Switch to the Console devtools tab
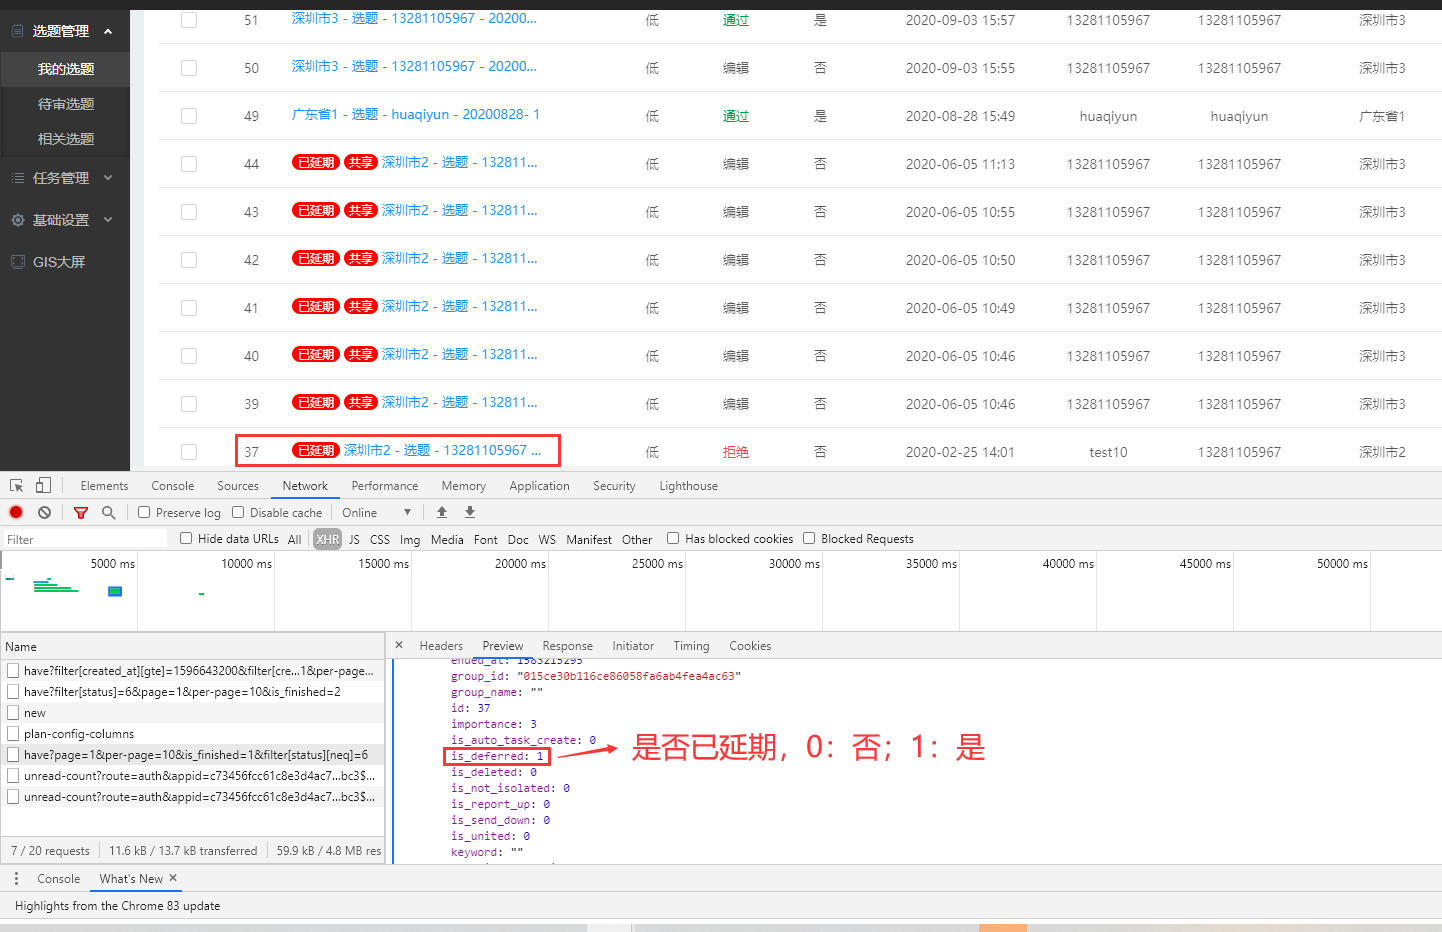The image size is (1442, 932). 172,486
